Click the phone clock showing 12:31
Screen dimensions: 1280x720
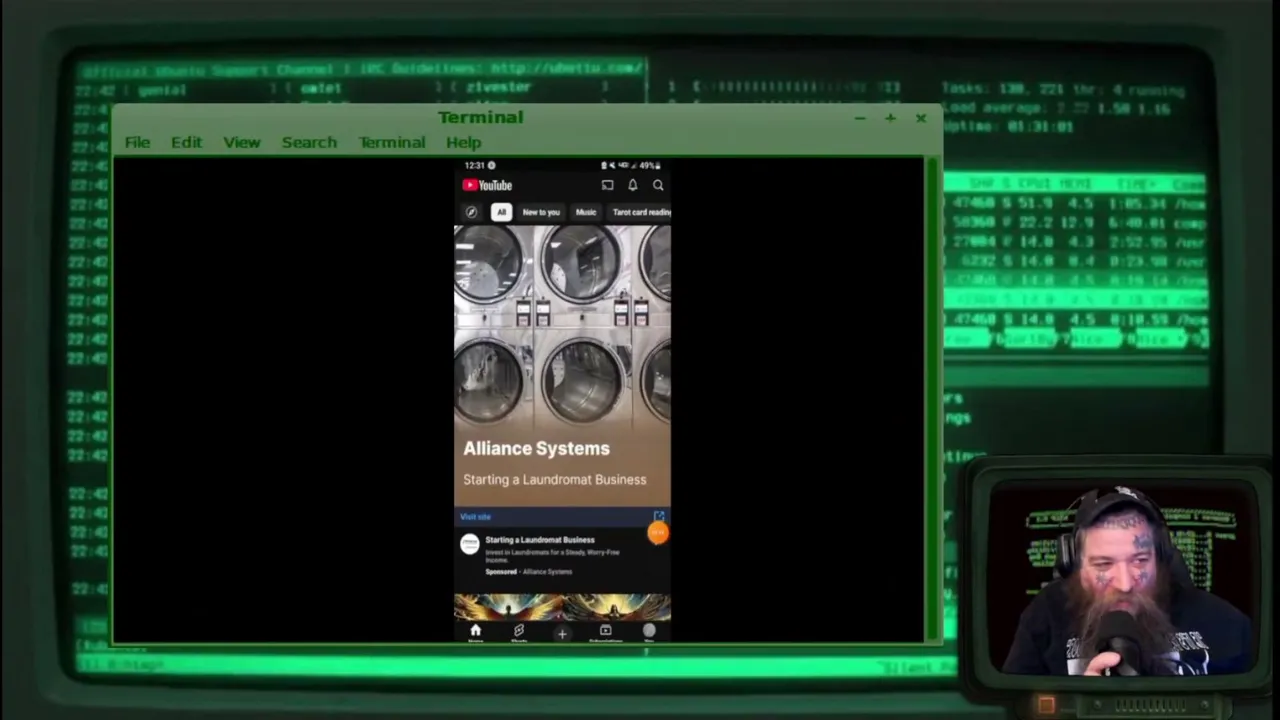[474, 165]
